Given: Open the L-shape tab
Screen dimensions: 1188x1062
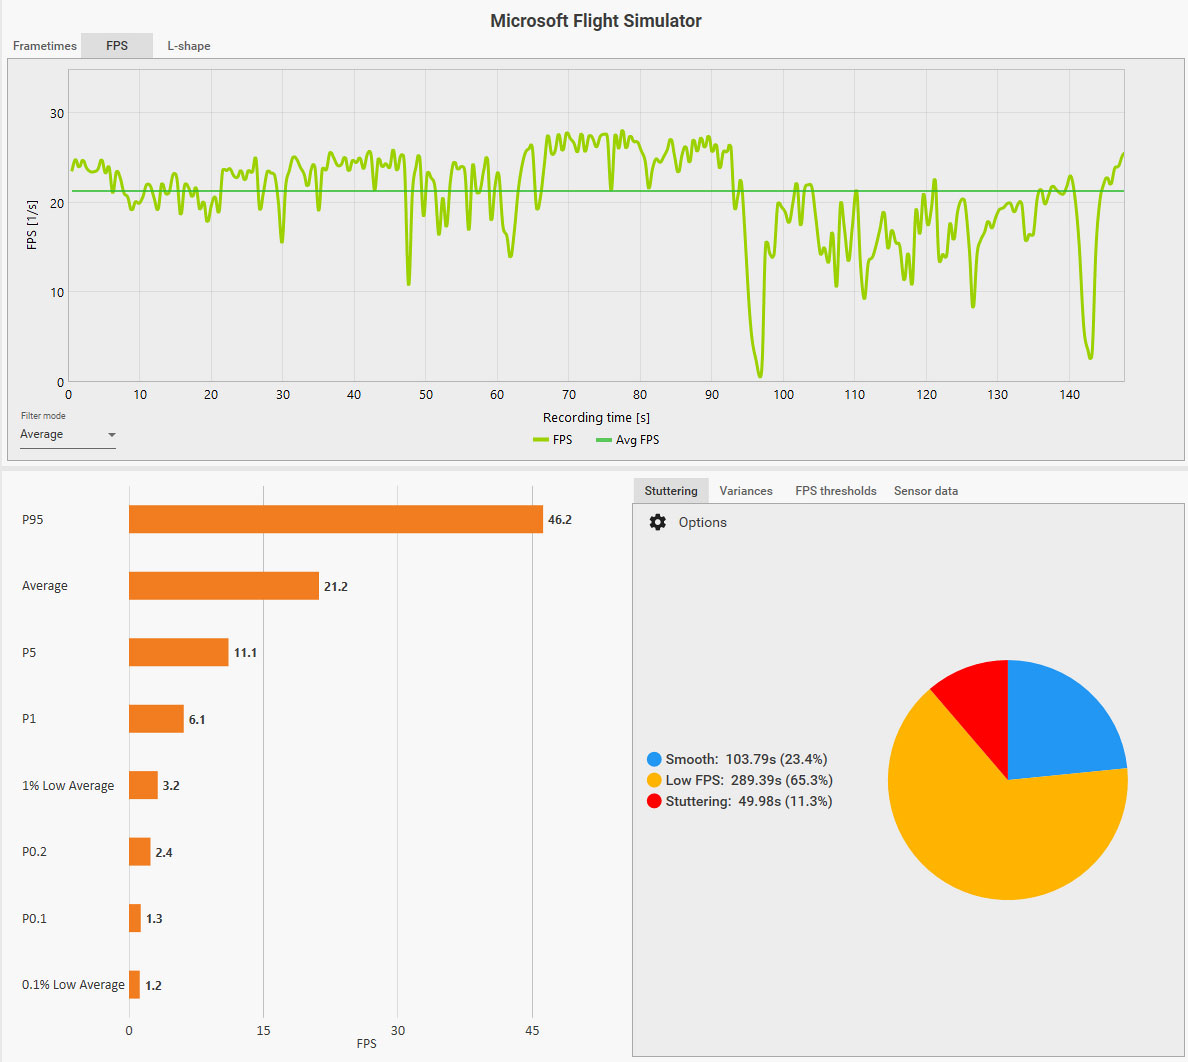Looking at the screenshot, I should pos(189,45).
